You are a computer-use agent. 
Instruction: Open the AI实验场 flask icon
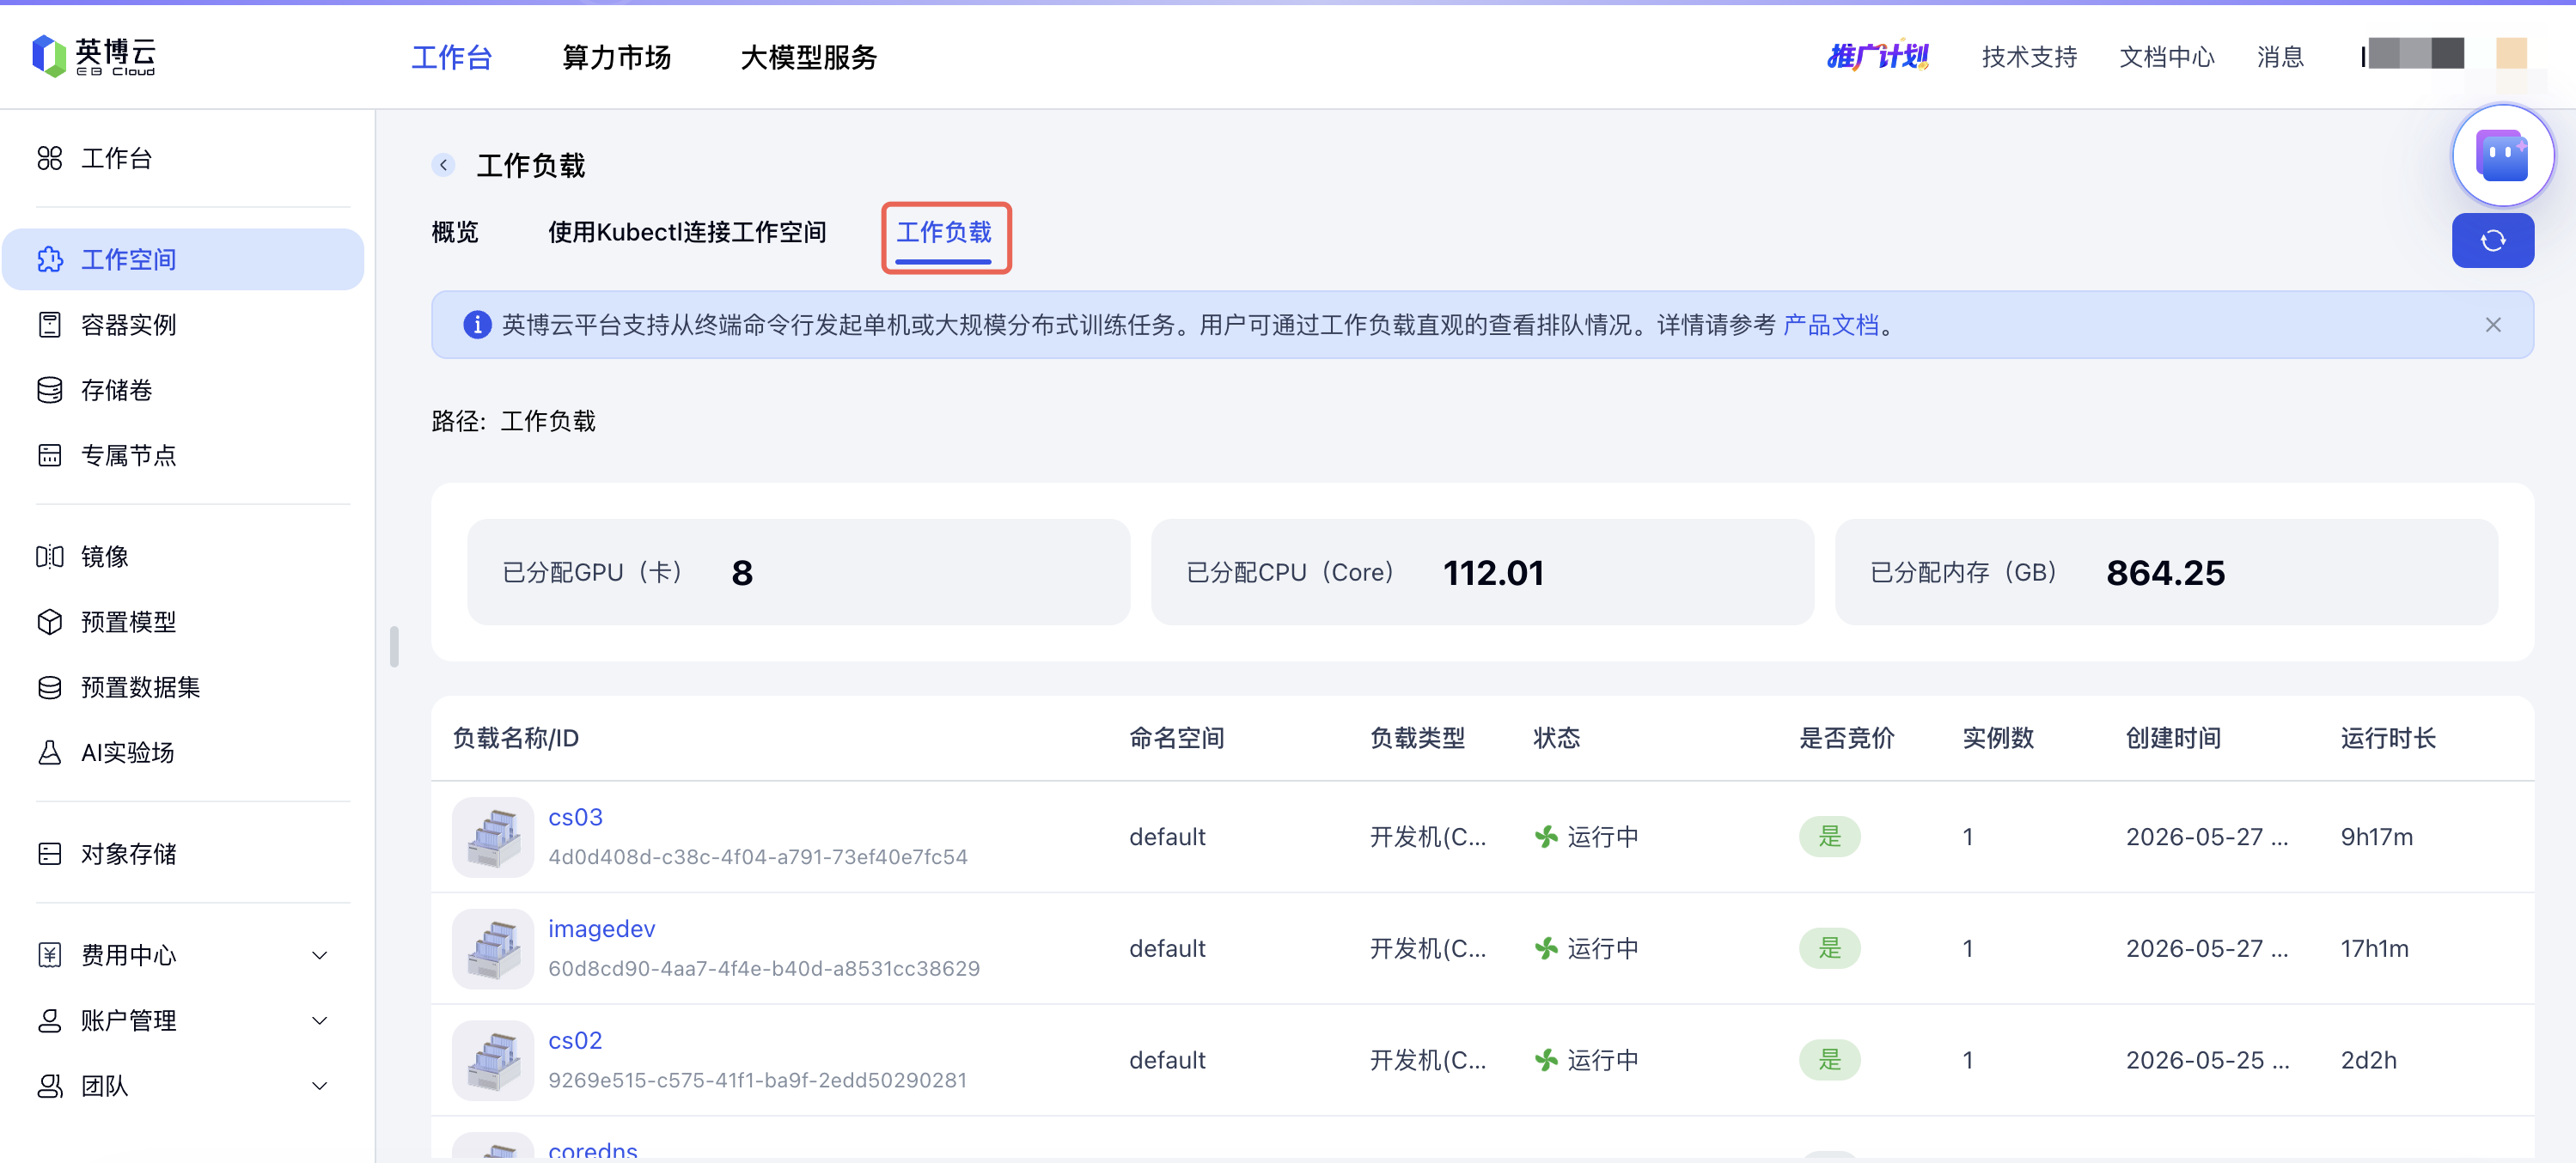pyautogui.click(x=49, y=753)
